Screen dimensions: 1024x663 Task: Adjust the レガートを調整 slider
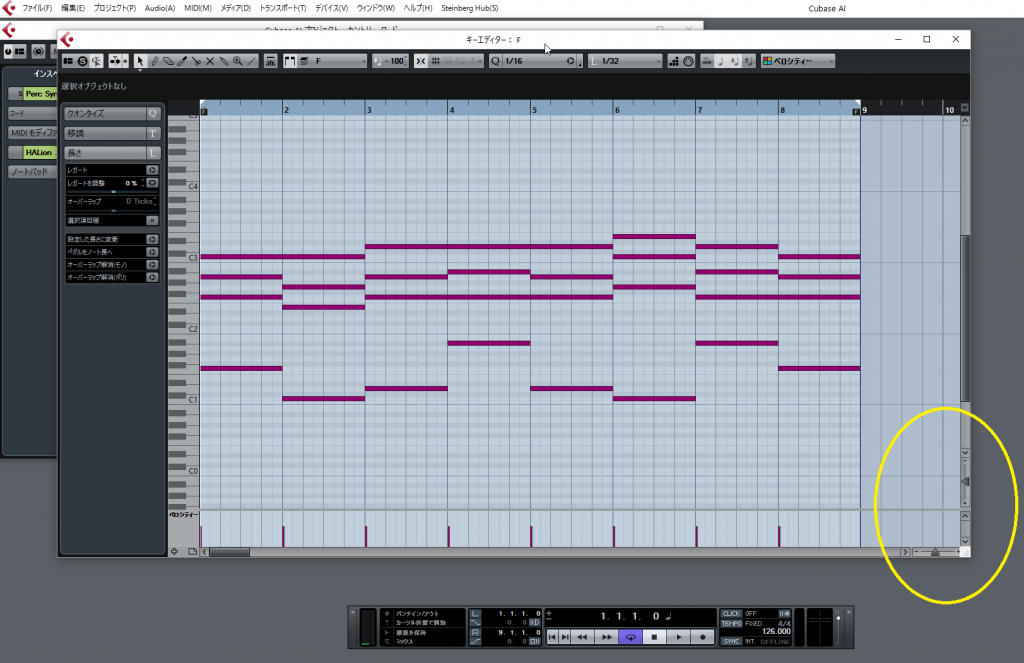click(x=112, y=191)
